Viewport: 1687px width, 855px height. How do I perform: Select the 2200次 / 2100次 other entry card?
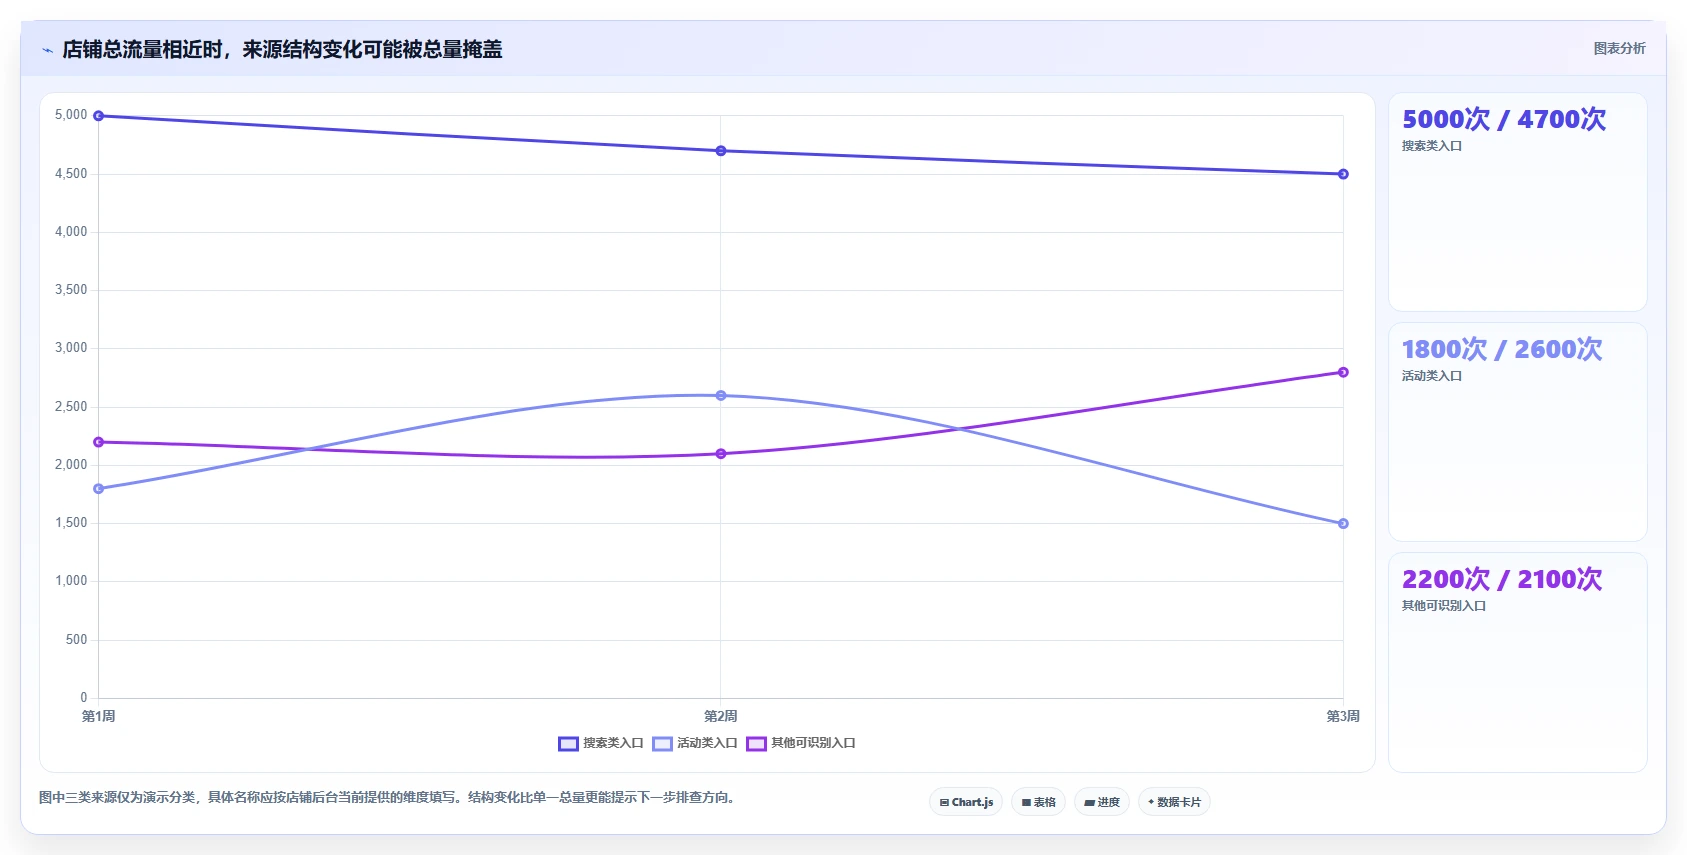click(1517, 662)
